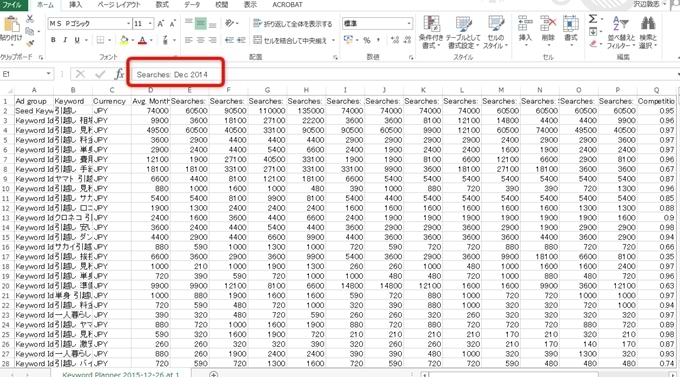Click the increase indent icon
The image size is (680, 377).
(x=241, y=40)
